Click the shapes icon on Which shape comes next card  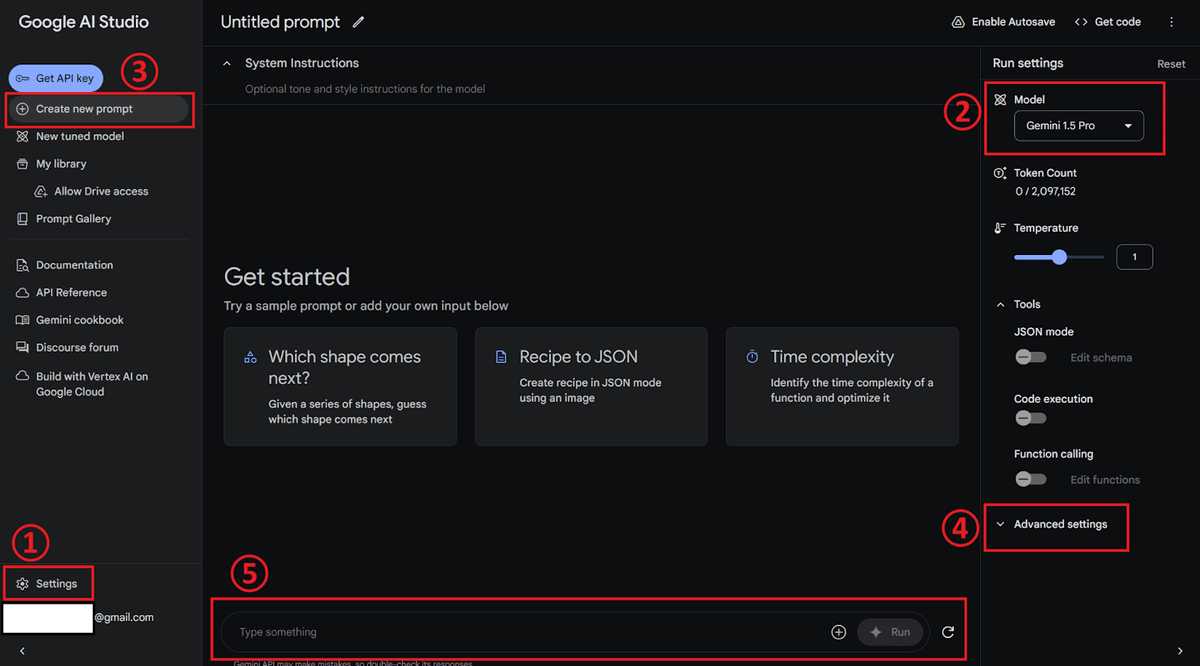click(x=251, y=357)
